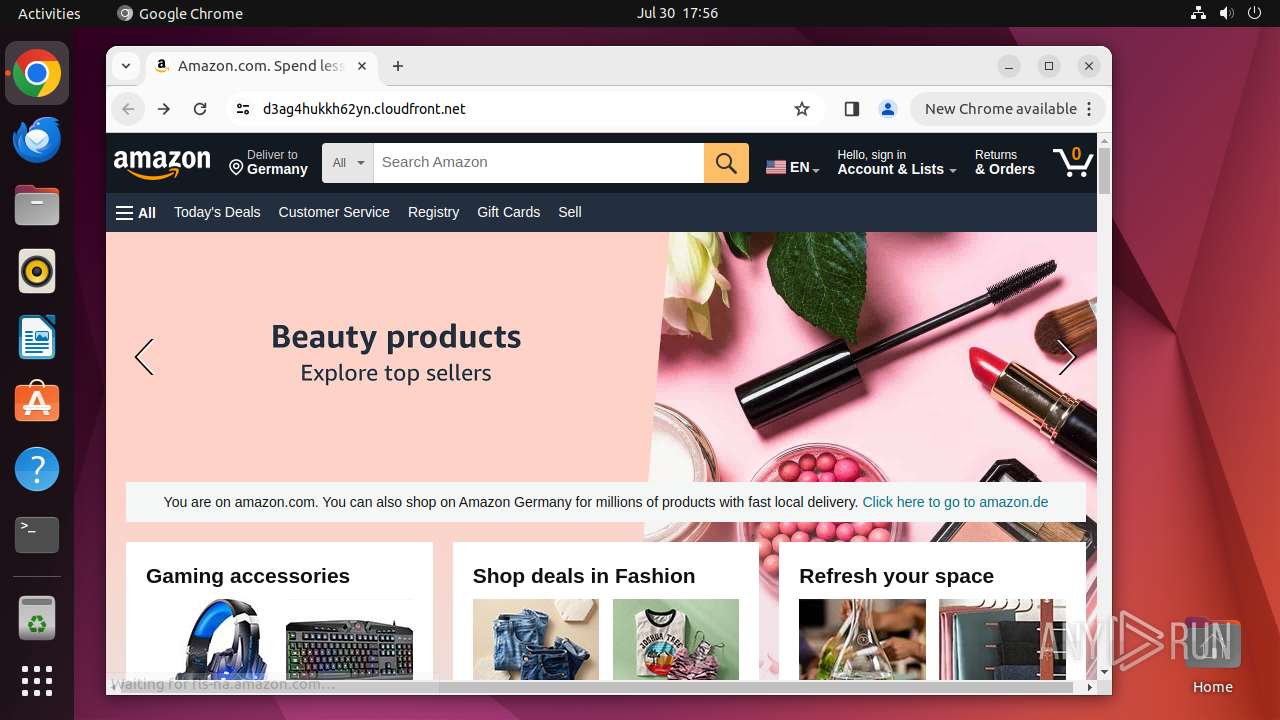Open new tab with plus button
1280x720 pixels.
point(398,66)
